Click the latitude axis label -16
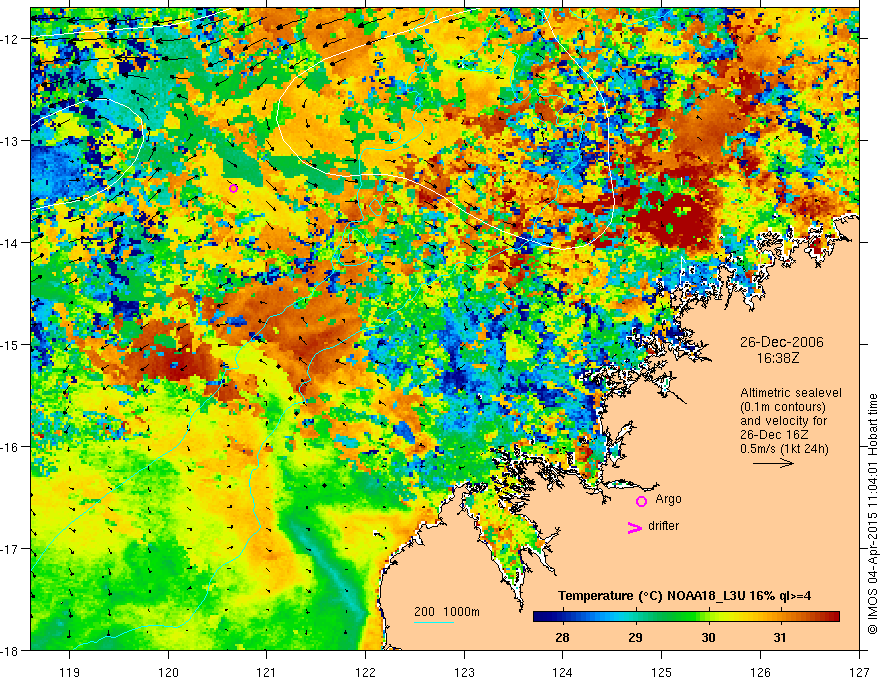This screenshot has height=680, width=880. (x=11, y=447)
